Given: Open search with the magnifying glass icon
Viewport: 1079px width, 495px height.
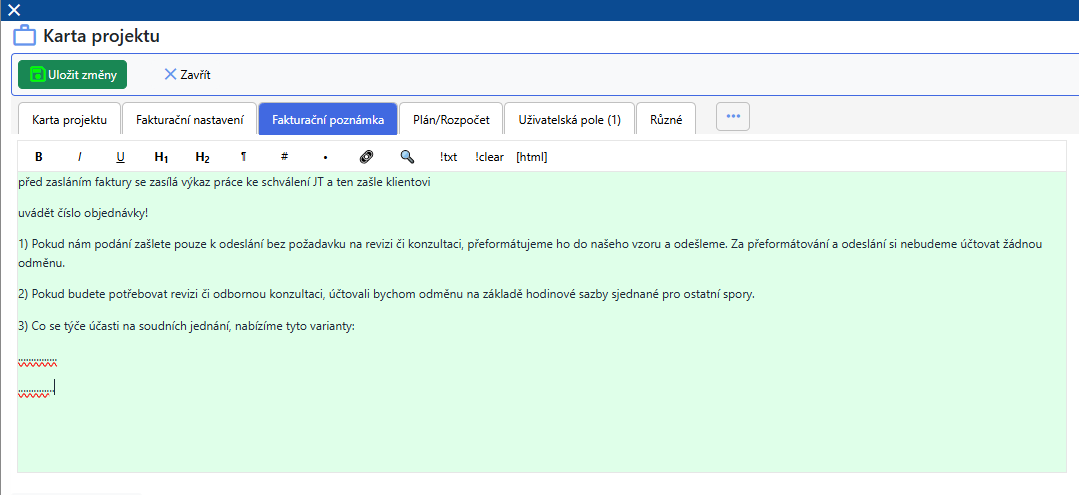Looking at the screenshot, I should (407, 157).
